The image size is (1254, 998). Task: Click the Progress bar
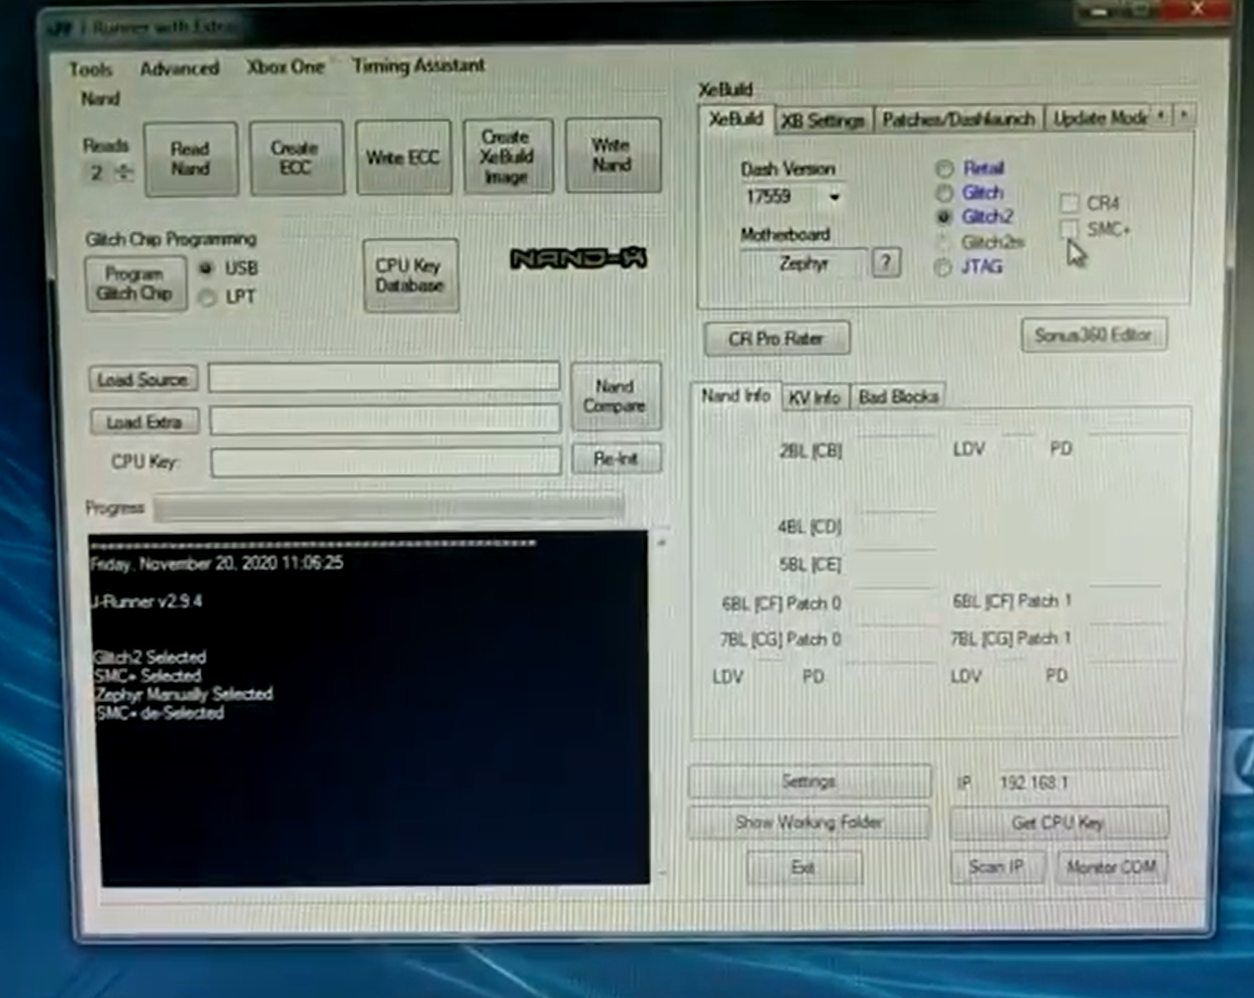pyautogui.click(x=389, y=508)
